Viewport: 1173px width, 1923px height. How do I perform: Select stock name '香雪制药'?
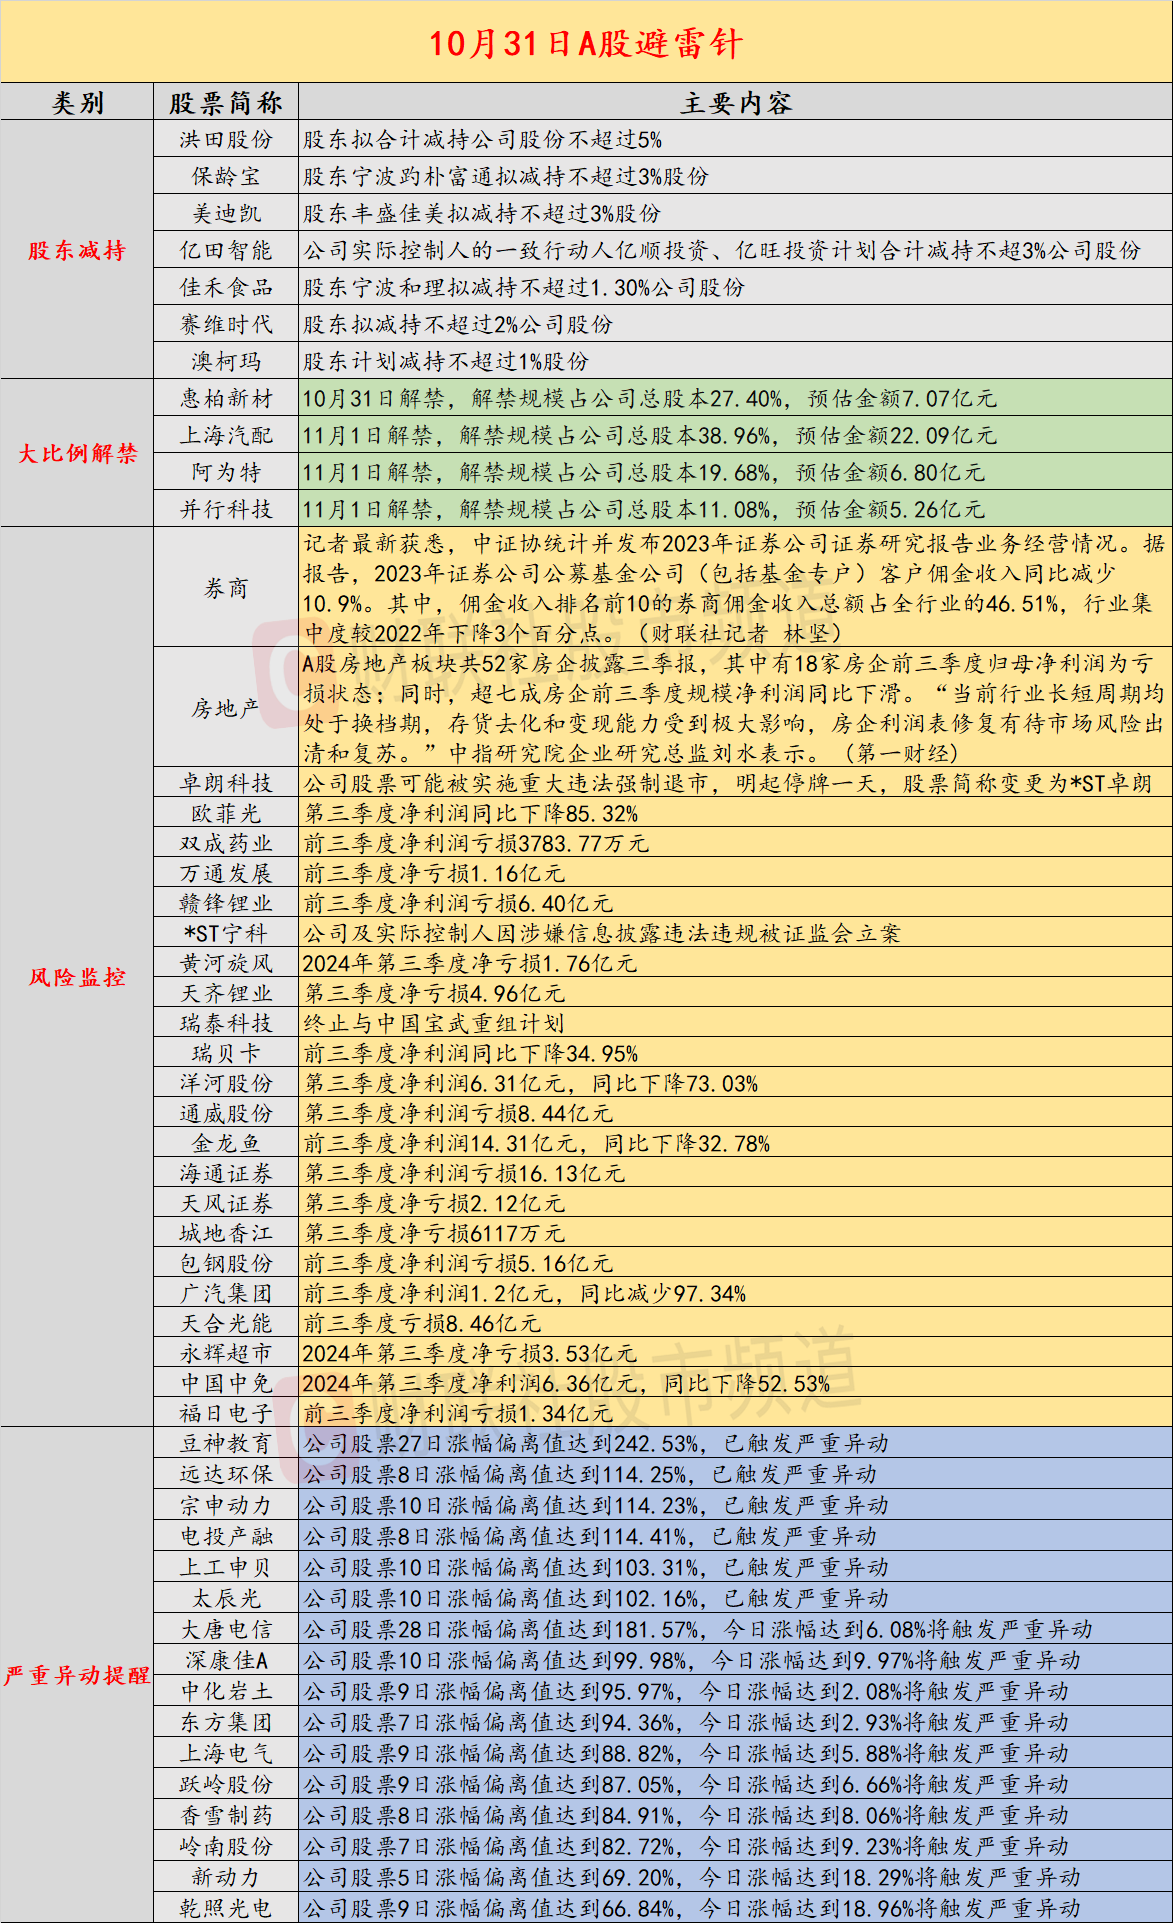click(x=226, y=1816)
